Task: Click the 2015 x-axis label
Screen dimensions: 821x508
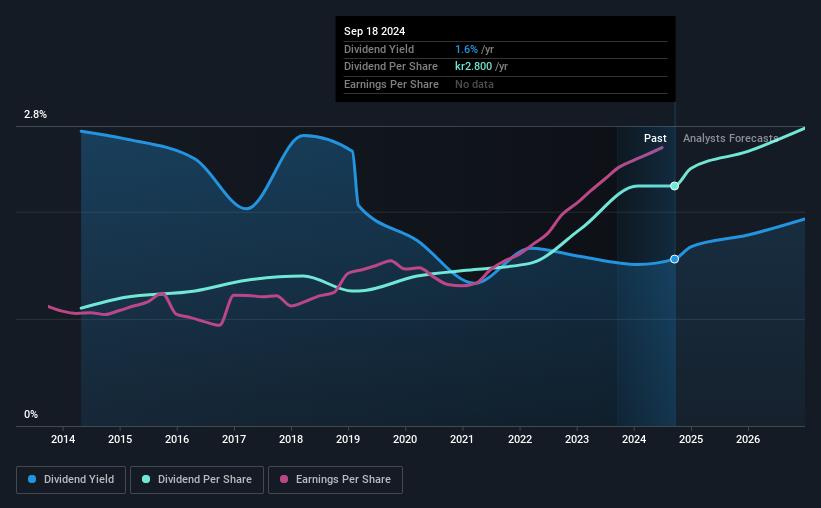Action: tap(120, 439)
